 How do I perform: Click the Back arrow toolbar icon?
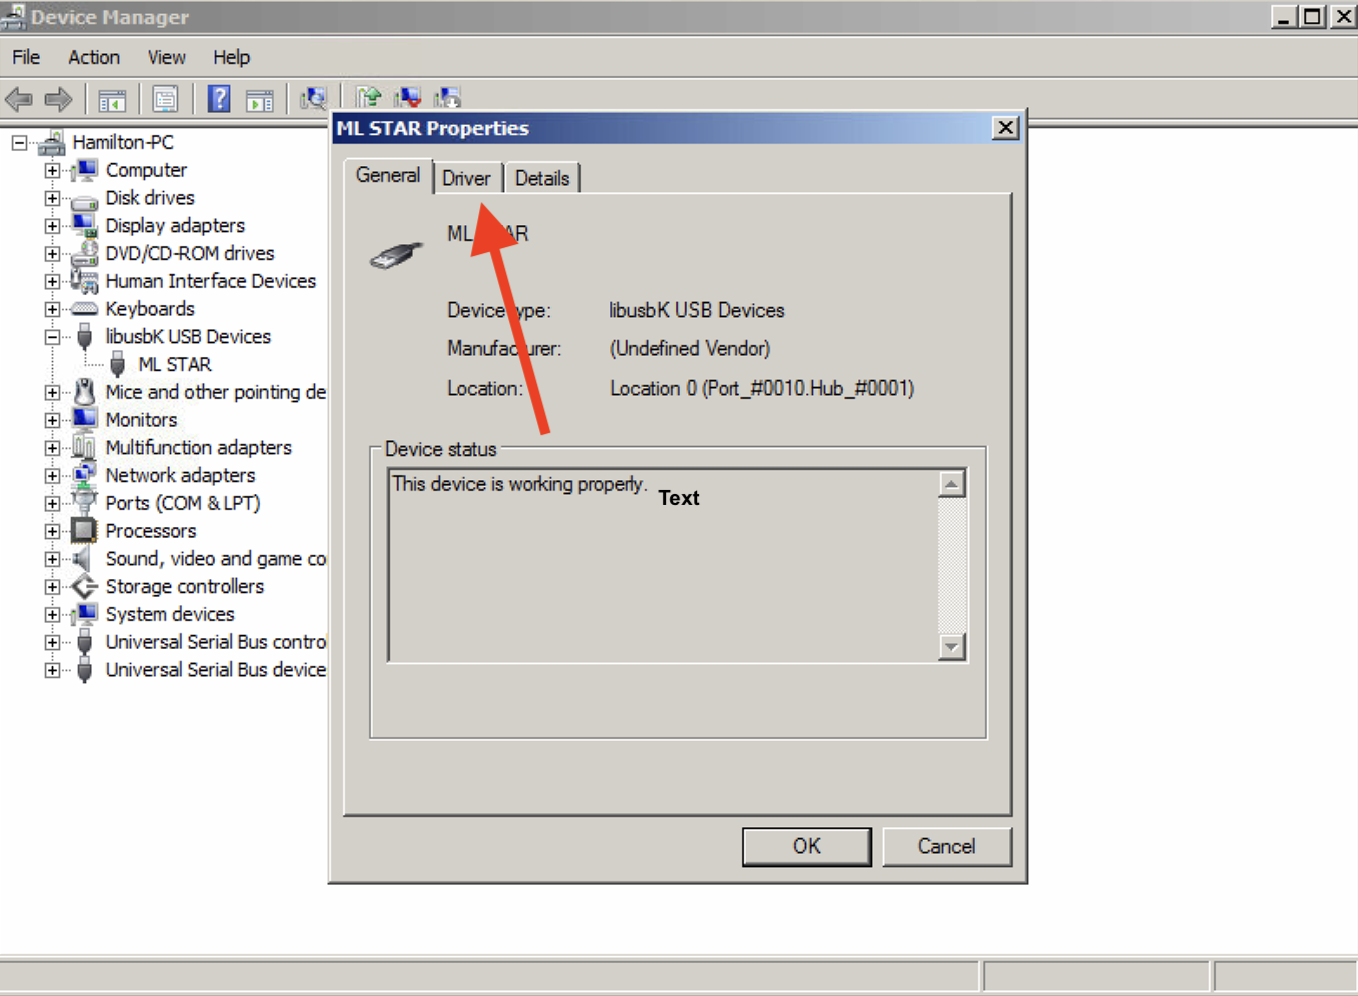pos(19,99)
